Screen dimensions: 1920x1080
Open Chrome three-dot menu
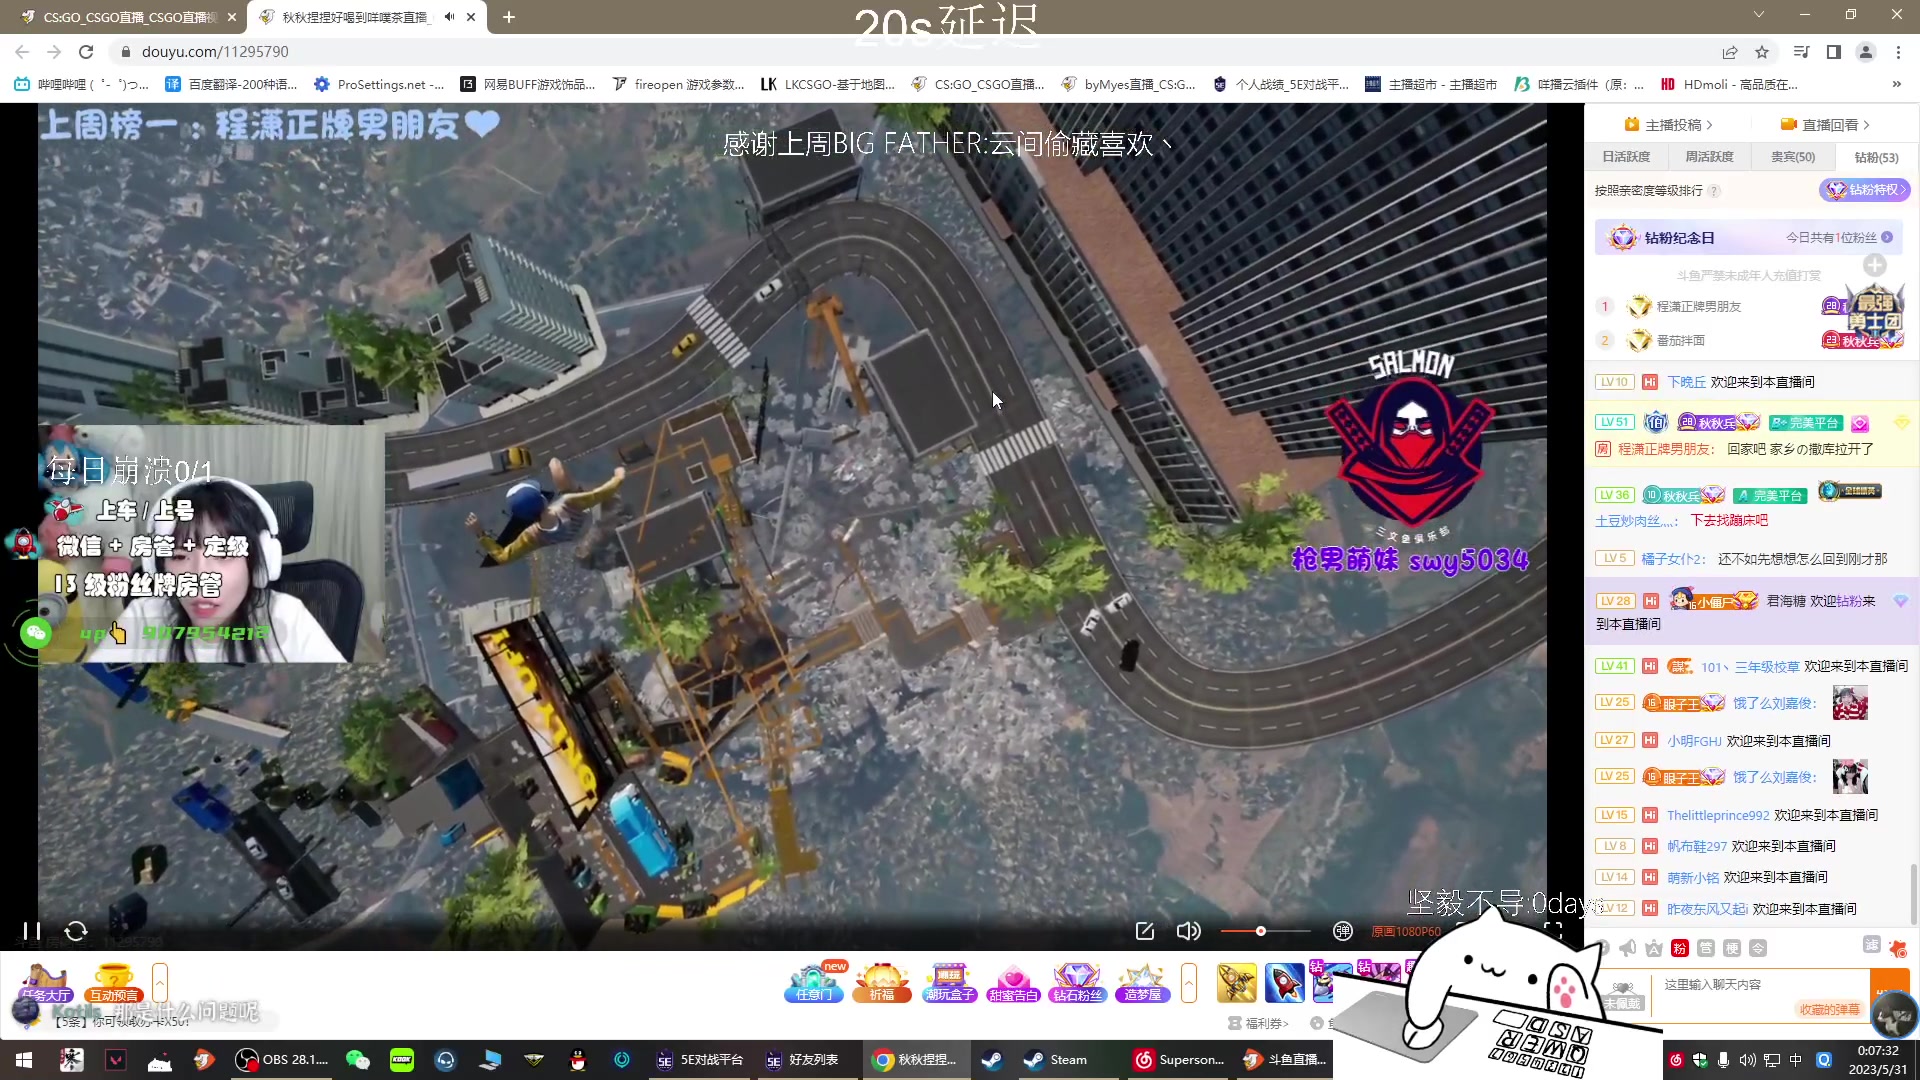1898,52
